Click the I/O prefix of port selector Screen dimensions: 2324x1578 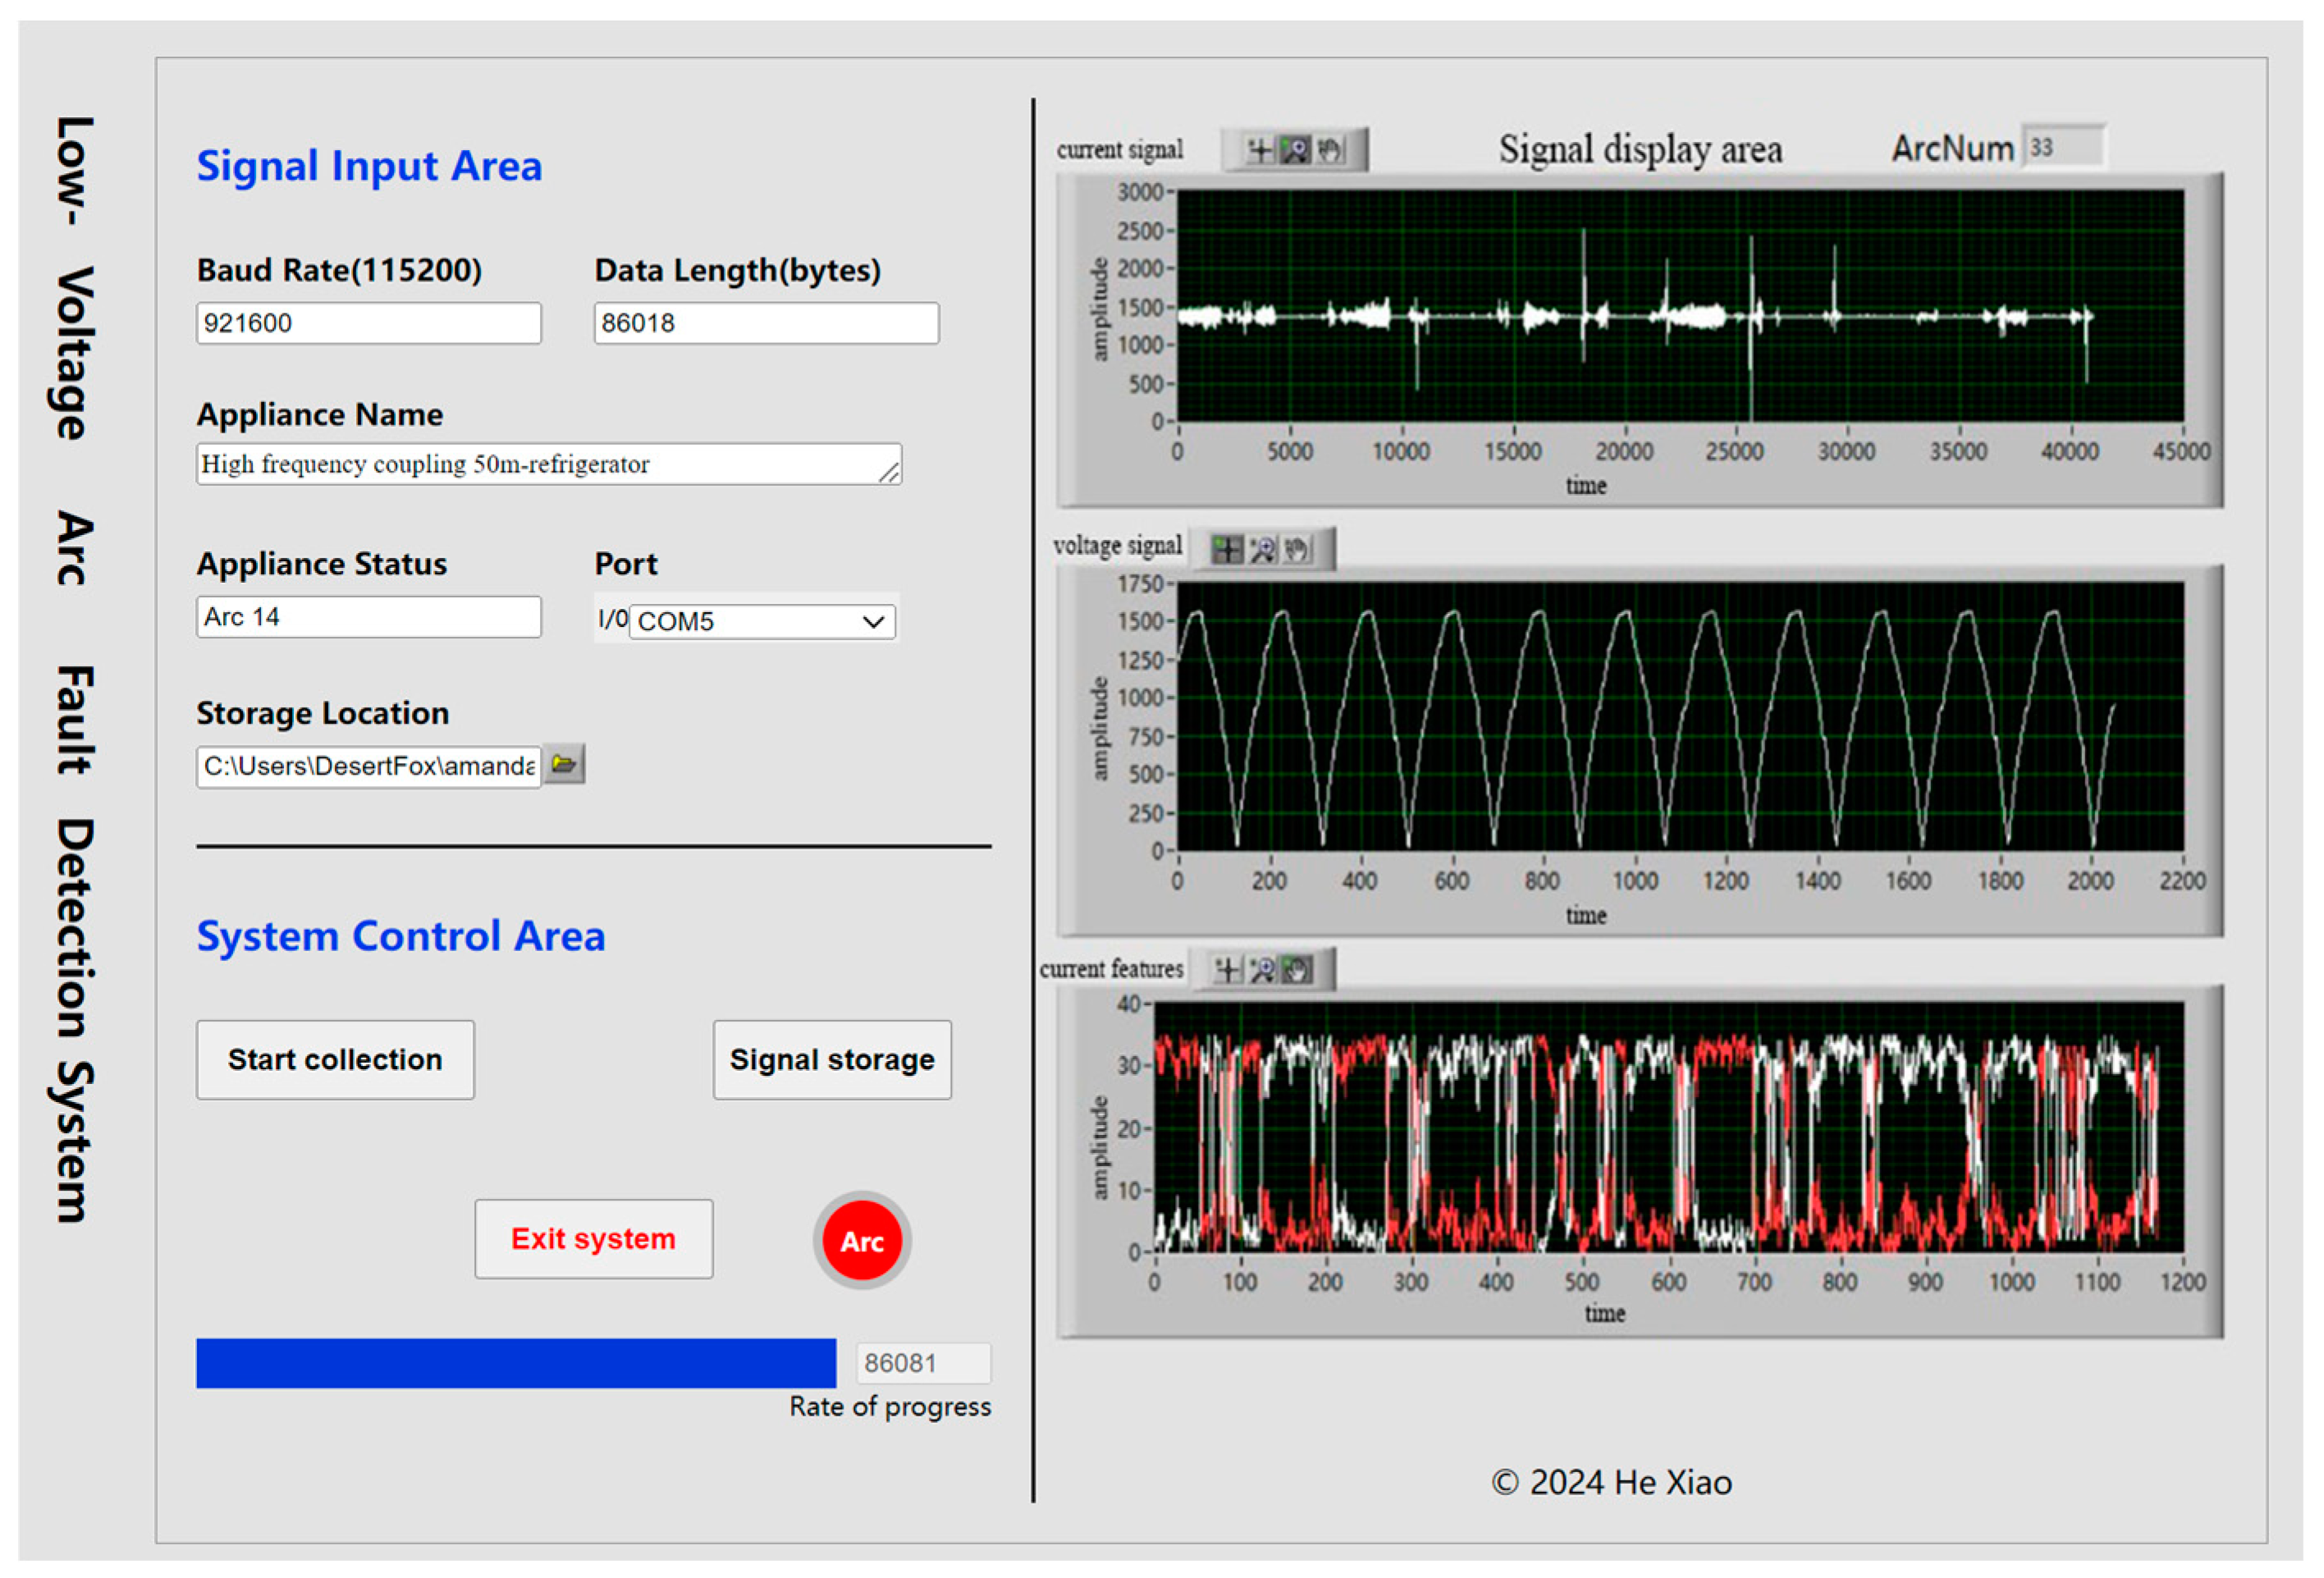(x=612, y=620)
